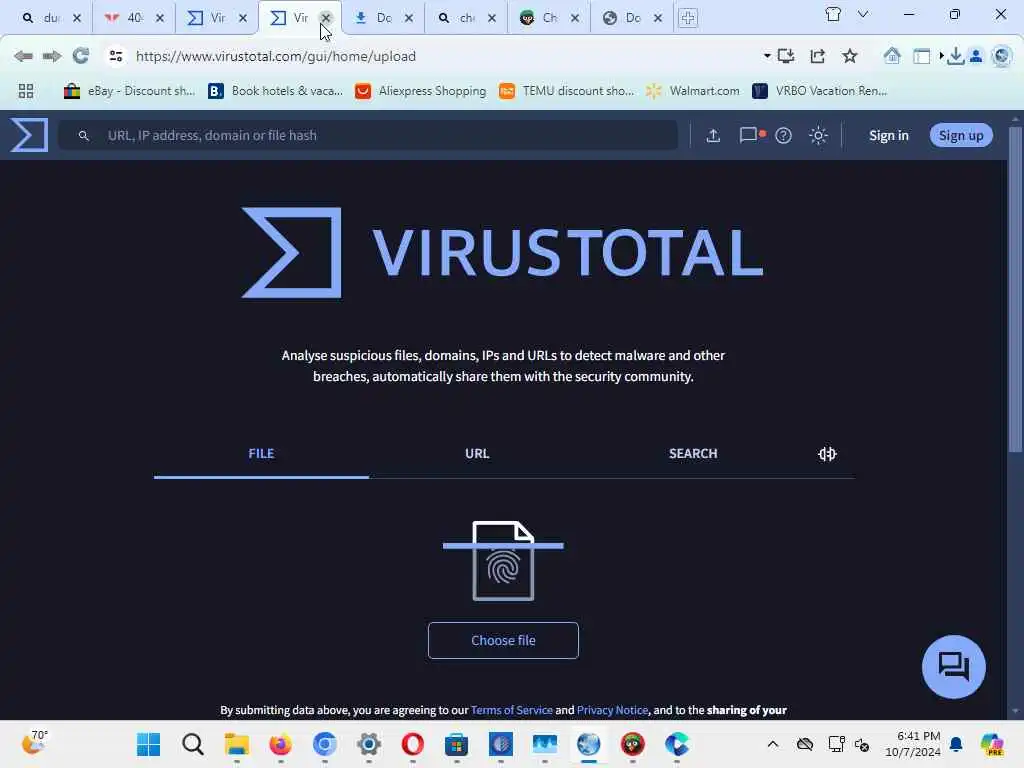Viewport: 1024px width, 768px height.
Task: Open the live chat bubble button
Action: pos(953,667)
